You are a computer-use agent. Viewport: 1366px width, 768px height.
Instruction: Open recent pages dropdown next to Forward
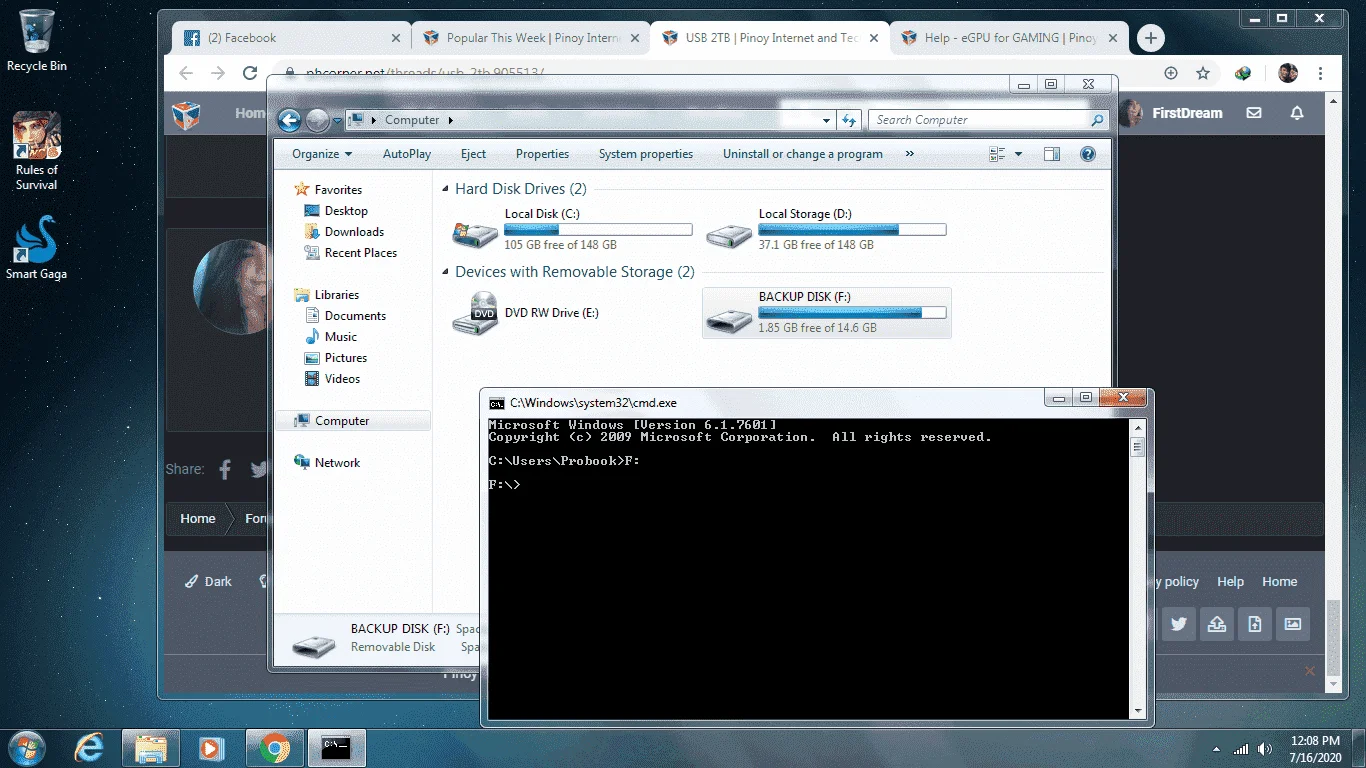(x=337, y=121)
